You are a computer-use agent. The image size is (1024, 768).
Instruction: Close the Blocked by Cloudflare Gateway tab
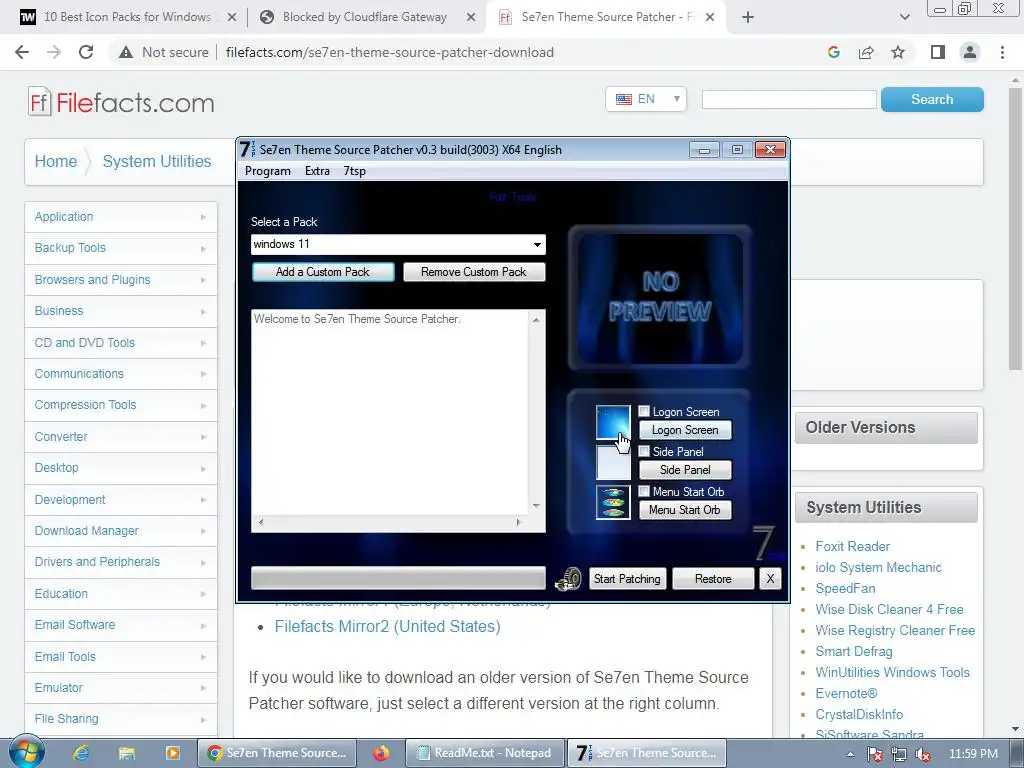[x=470, y=17]
